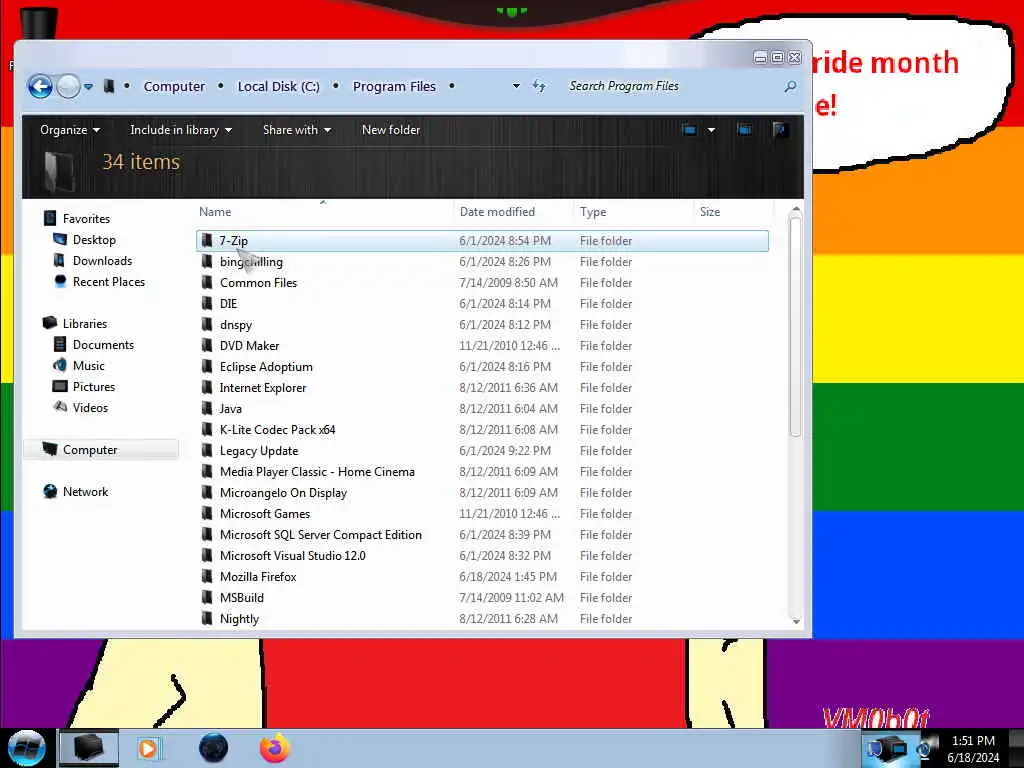Select the Java folder icon
This screenshot has height=768, width=1024.
tap(207, 408)
